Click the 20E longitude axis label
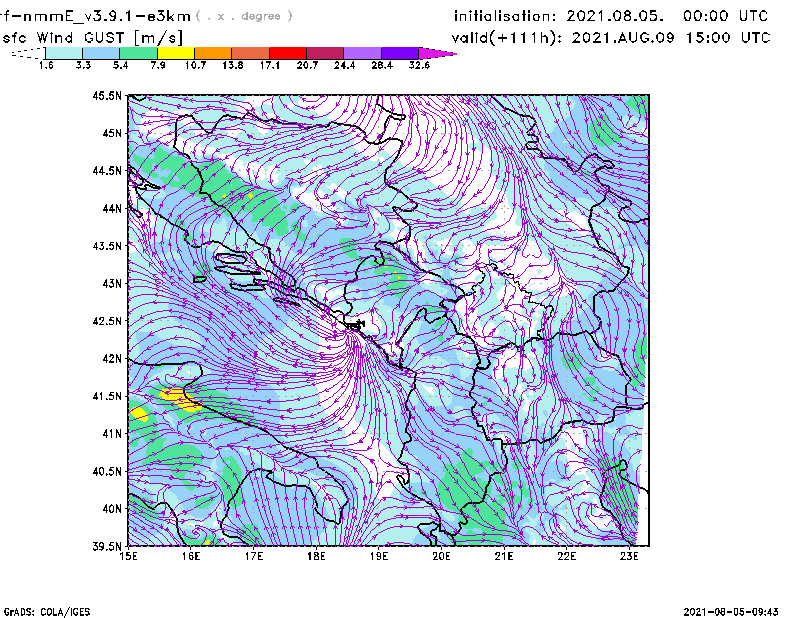The width and height of the screenshot is (800, 618). (x=441, y=556)
